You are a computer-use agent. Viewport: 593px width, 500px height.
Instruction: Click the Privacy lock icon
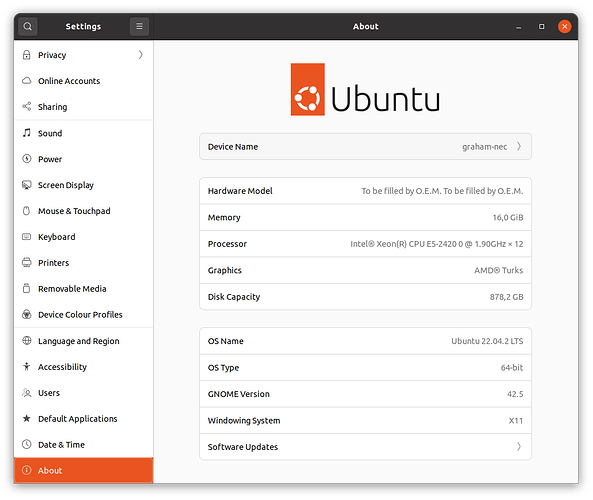pos(26,55)
